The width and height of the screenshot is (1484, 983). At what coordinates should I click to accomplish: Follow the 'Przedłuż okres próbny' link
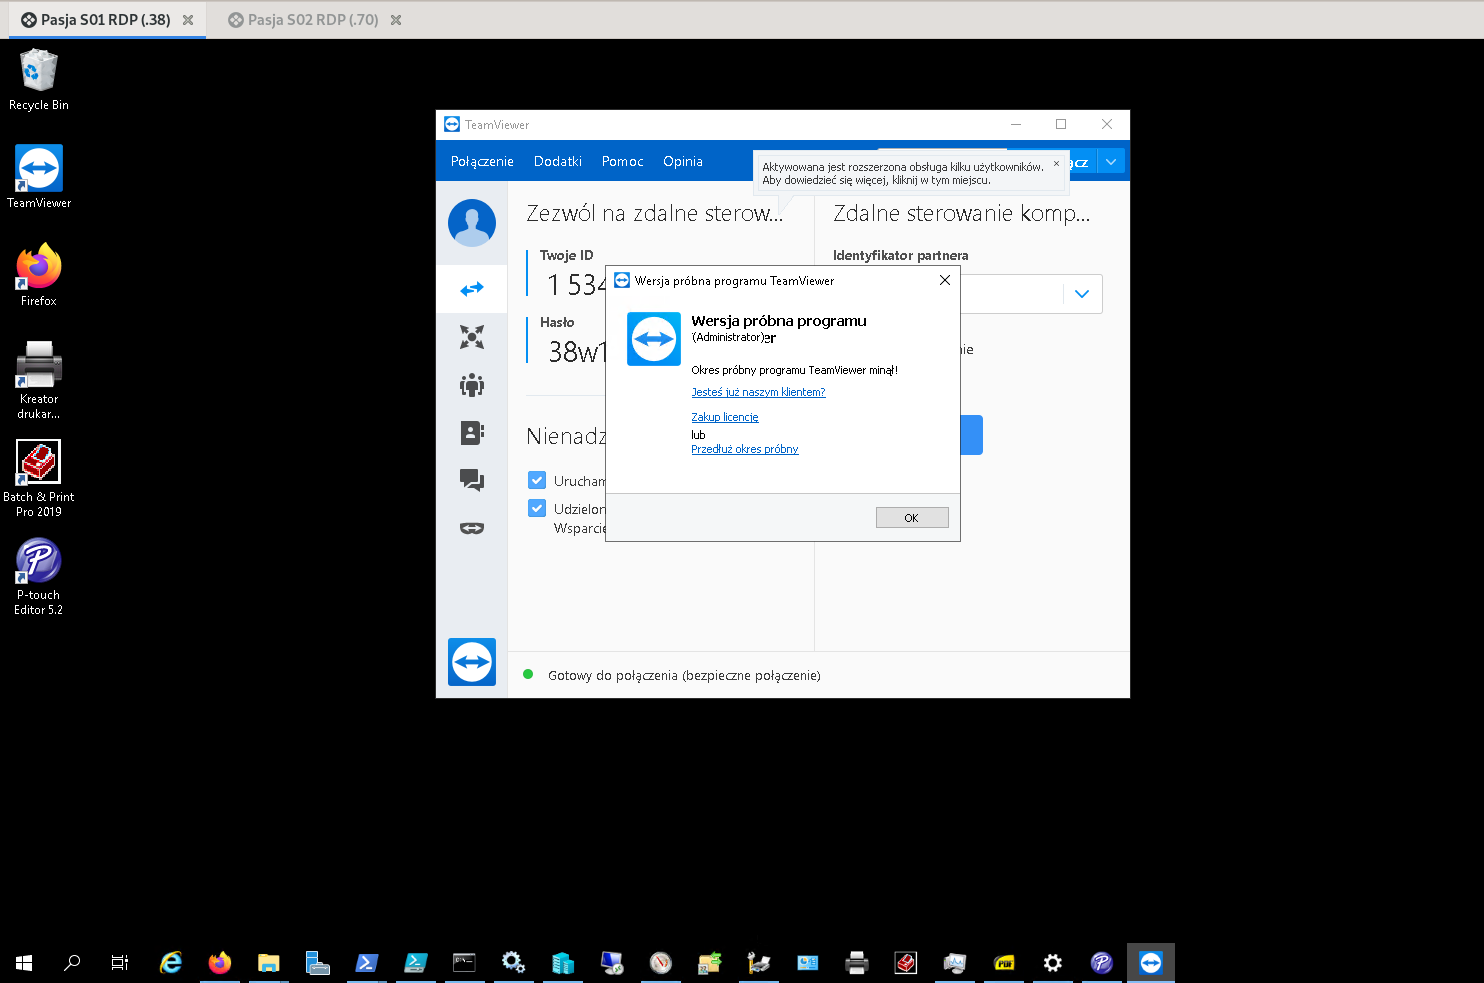[745, 449]
